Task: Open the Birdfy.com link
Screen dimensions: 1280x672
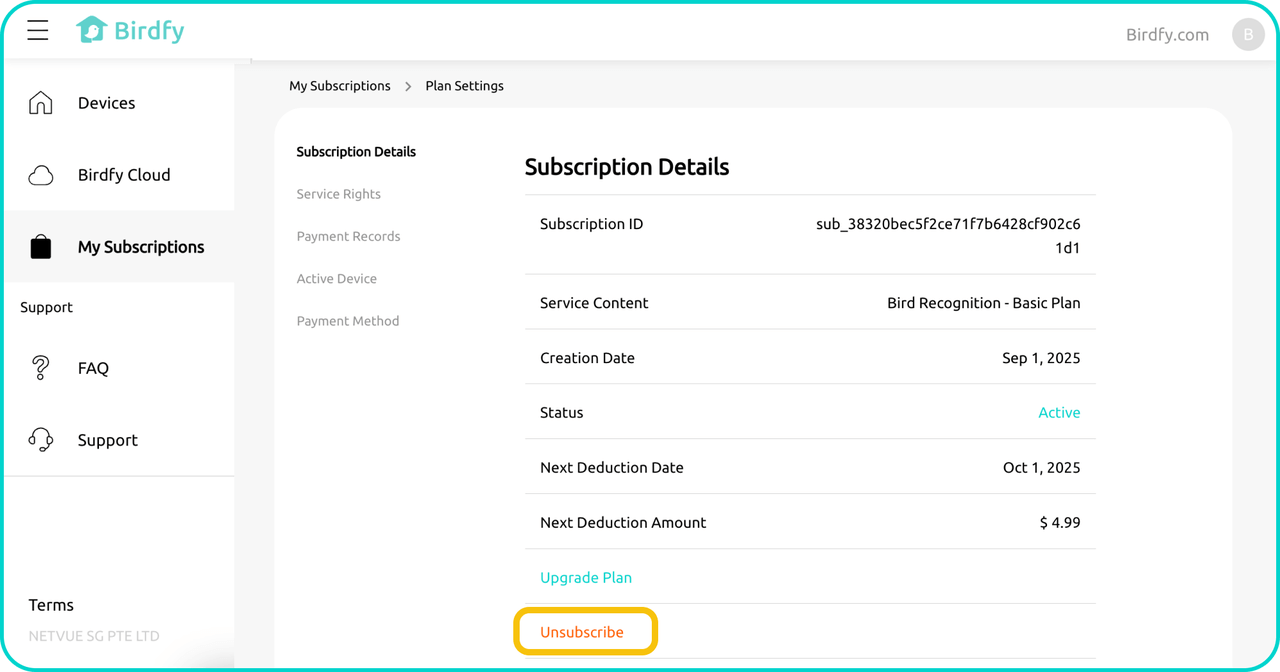Action: [1167, 35]
